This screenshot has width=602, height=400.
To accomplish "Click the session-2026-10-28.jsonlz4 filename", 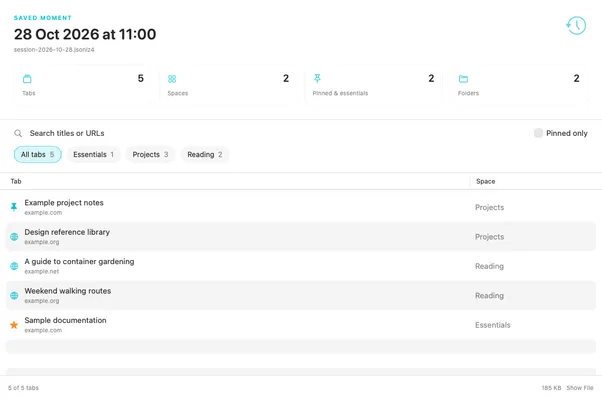I will (x=54, y=50).
